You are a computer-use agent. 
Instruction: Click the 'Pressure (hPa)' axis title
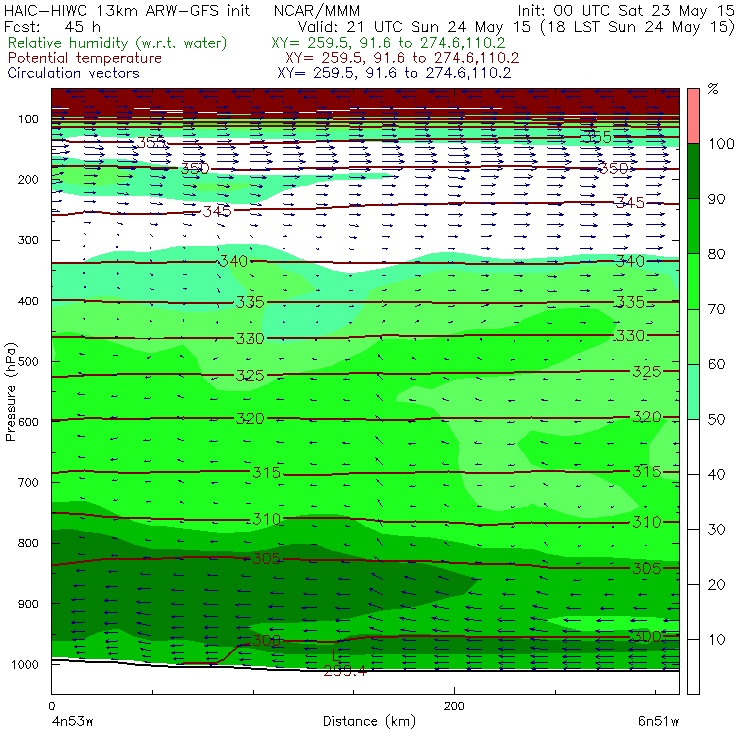[11, 392]
